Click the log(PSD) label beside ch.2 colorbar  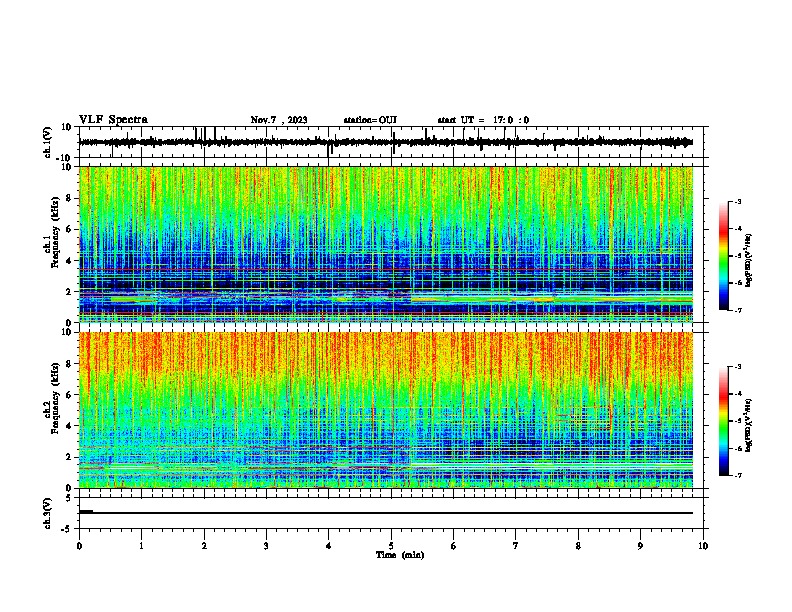pyautogui.click(x=749, y=426)
